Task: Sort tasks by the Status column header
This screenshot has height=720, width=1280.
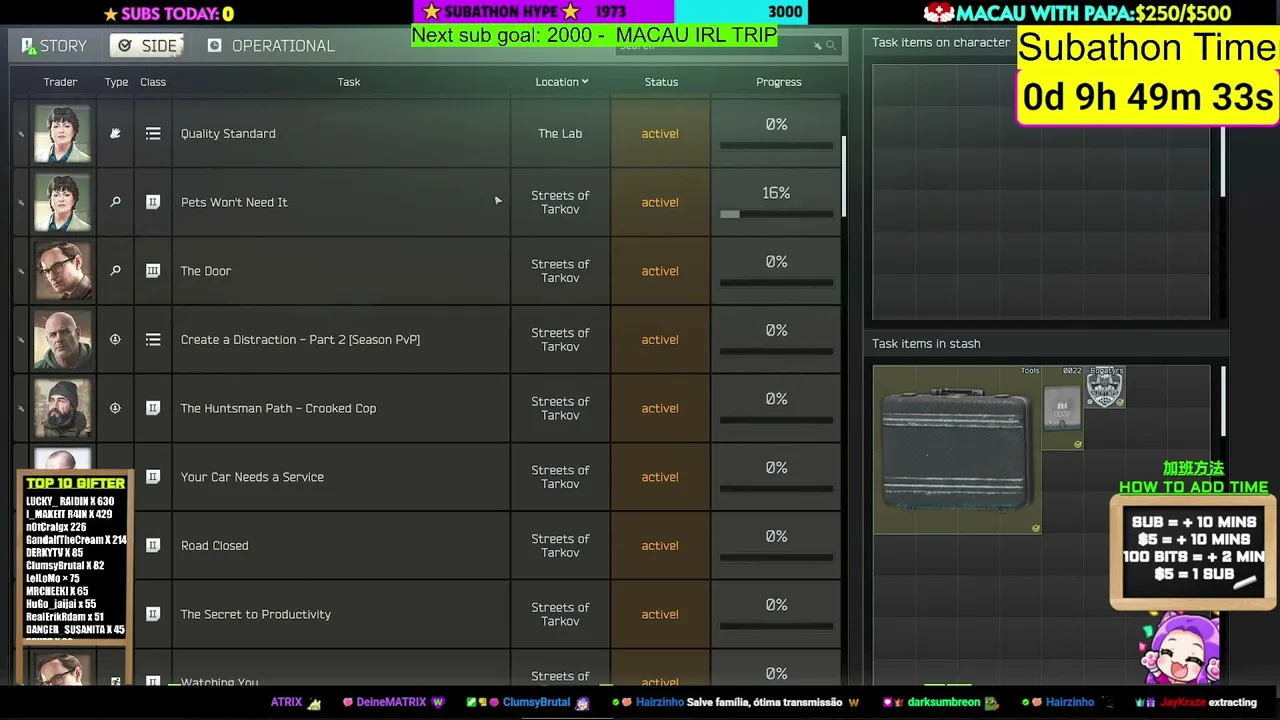Action: pyautogui.click(x=661, y=82)
